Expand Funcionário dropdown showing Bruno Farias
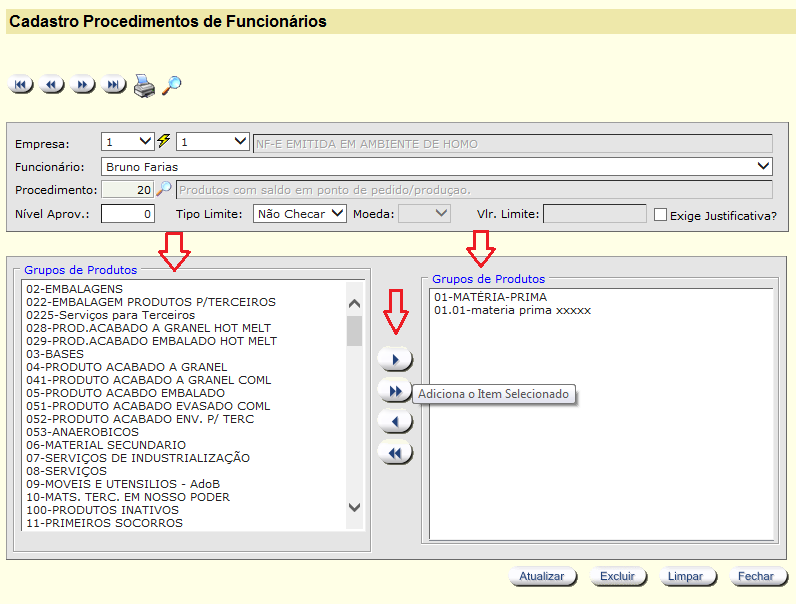 437,166
